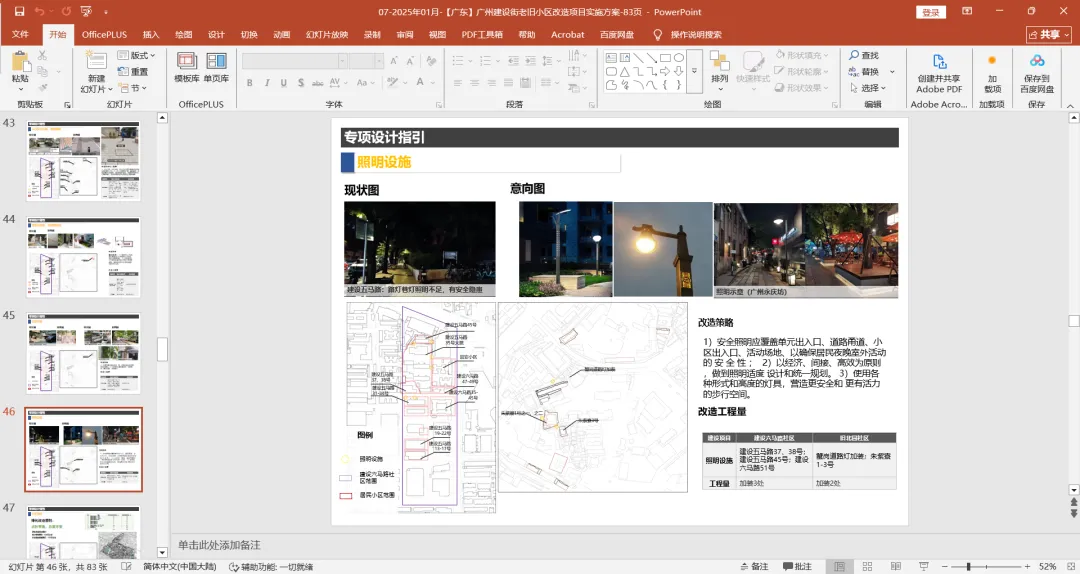Screen dimensions: 1080x574
Task: Switch to the 幻灯片放映 tab
Action: (x=327, y=34)
